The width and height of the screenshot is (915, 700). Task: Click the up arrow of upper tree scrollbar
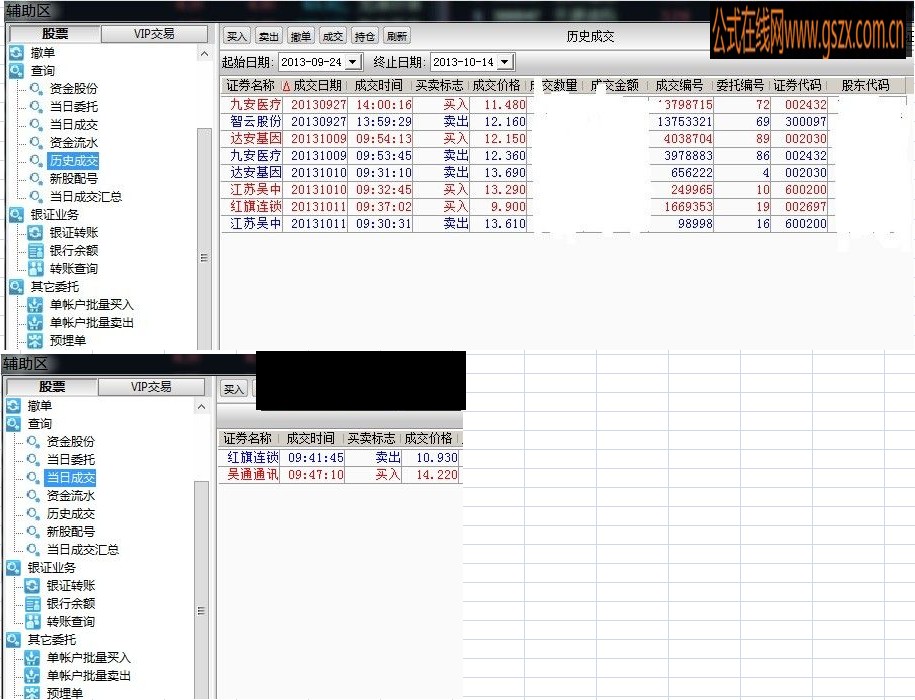coord(204,54)
